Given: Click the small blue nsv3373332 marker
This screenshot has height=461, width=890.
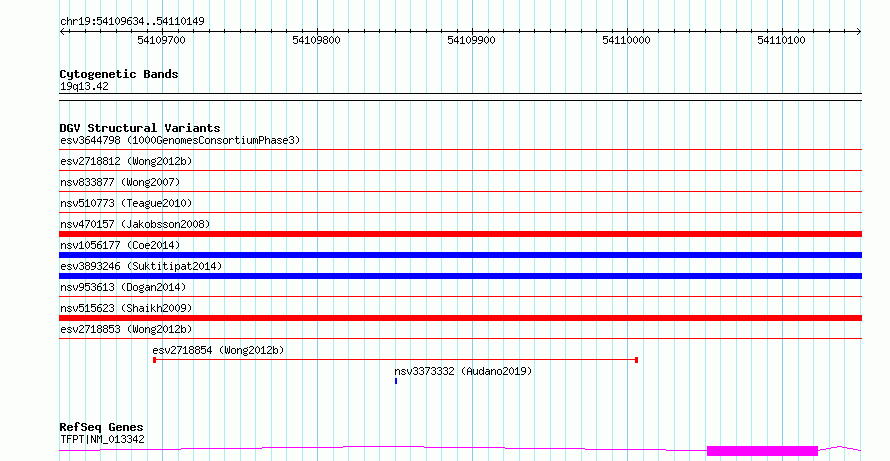Looking at the screenshot, I should 396,381.
